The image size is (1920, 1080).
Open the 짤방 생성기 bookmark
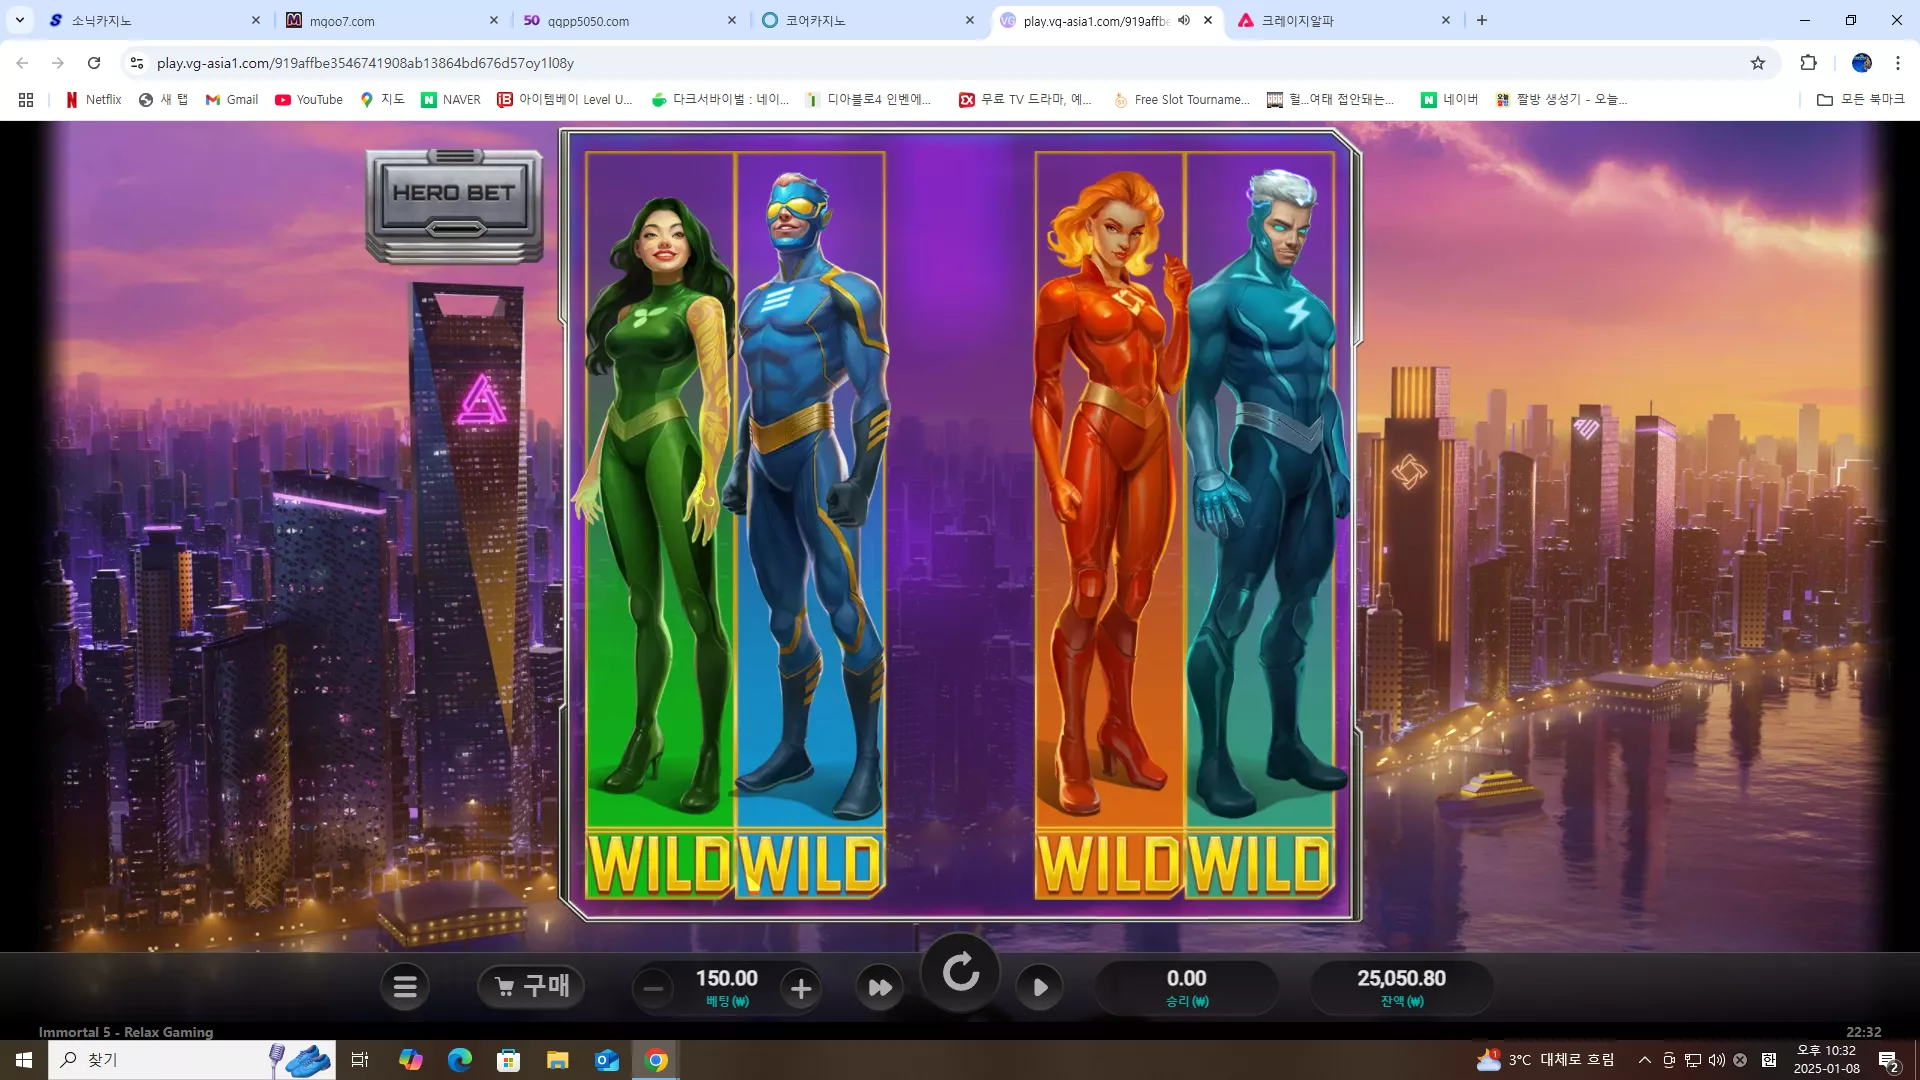[x=1561, y=100]
